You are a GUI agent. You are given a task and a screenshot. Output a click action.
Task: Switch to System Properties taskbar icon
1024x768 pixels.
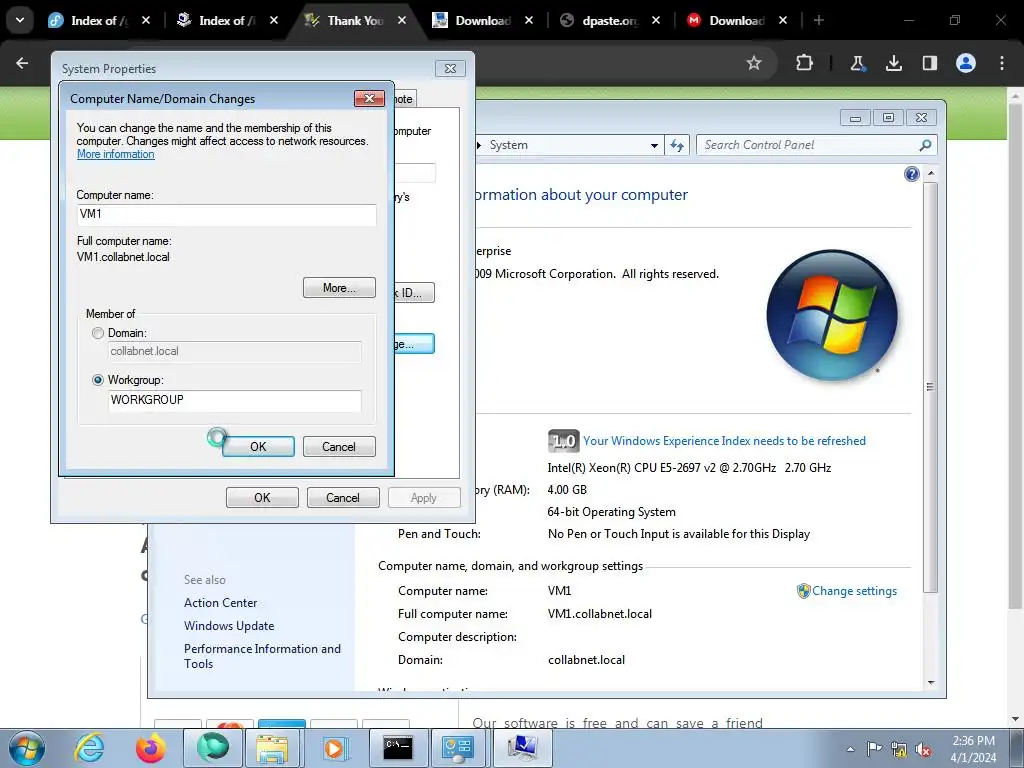(522, 748)
